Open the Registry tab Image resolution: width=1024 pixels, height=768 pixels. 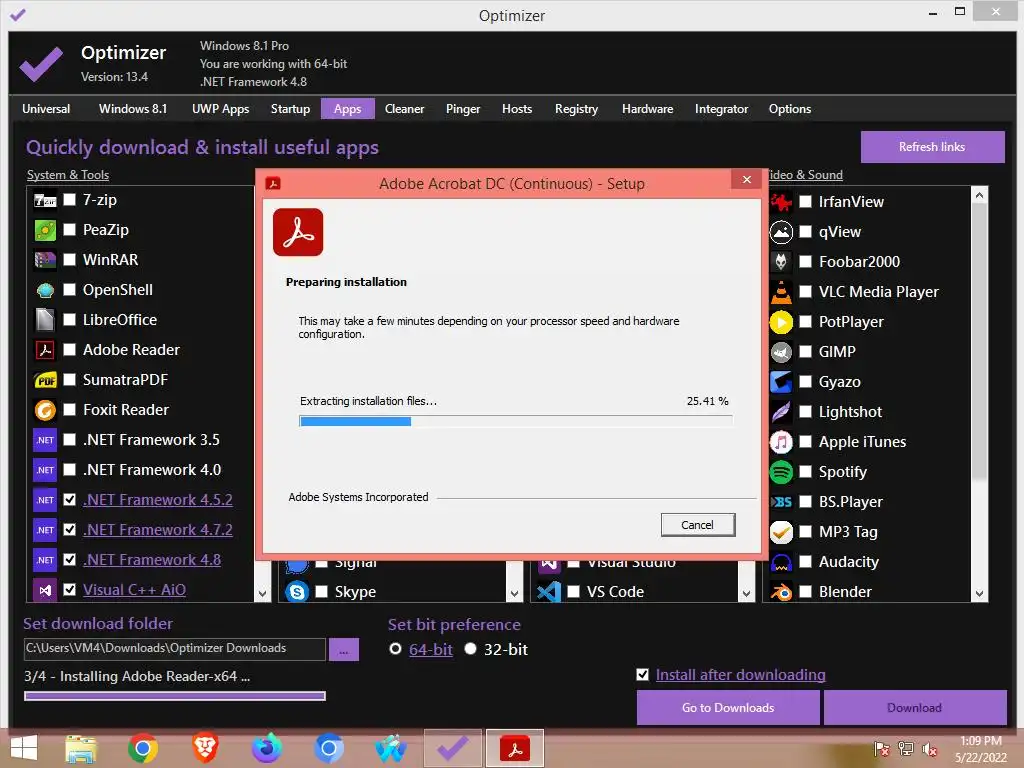point(577,109)
